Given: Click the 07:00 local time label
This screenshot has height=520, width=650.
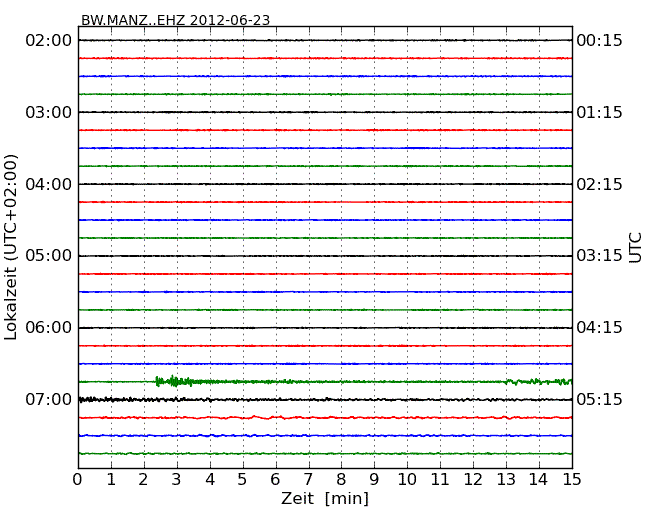Looking at the screenshot, I should (49, 400).
